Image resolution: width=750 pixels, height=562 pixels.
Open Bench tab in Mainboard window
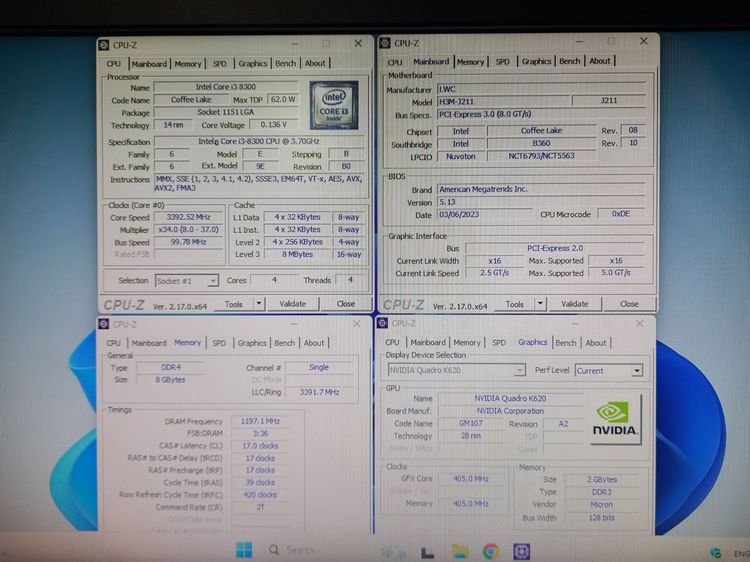click(x=570, y=61)
